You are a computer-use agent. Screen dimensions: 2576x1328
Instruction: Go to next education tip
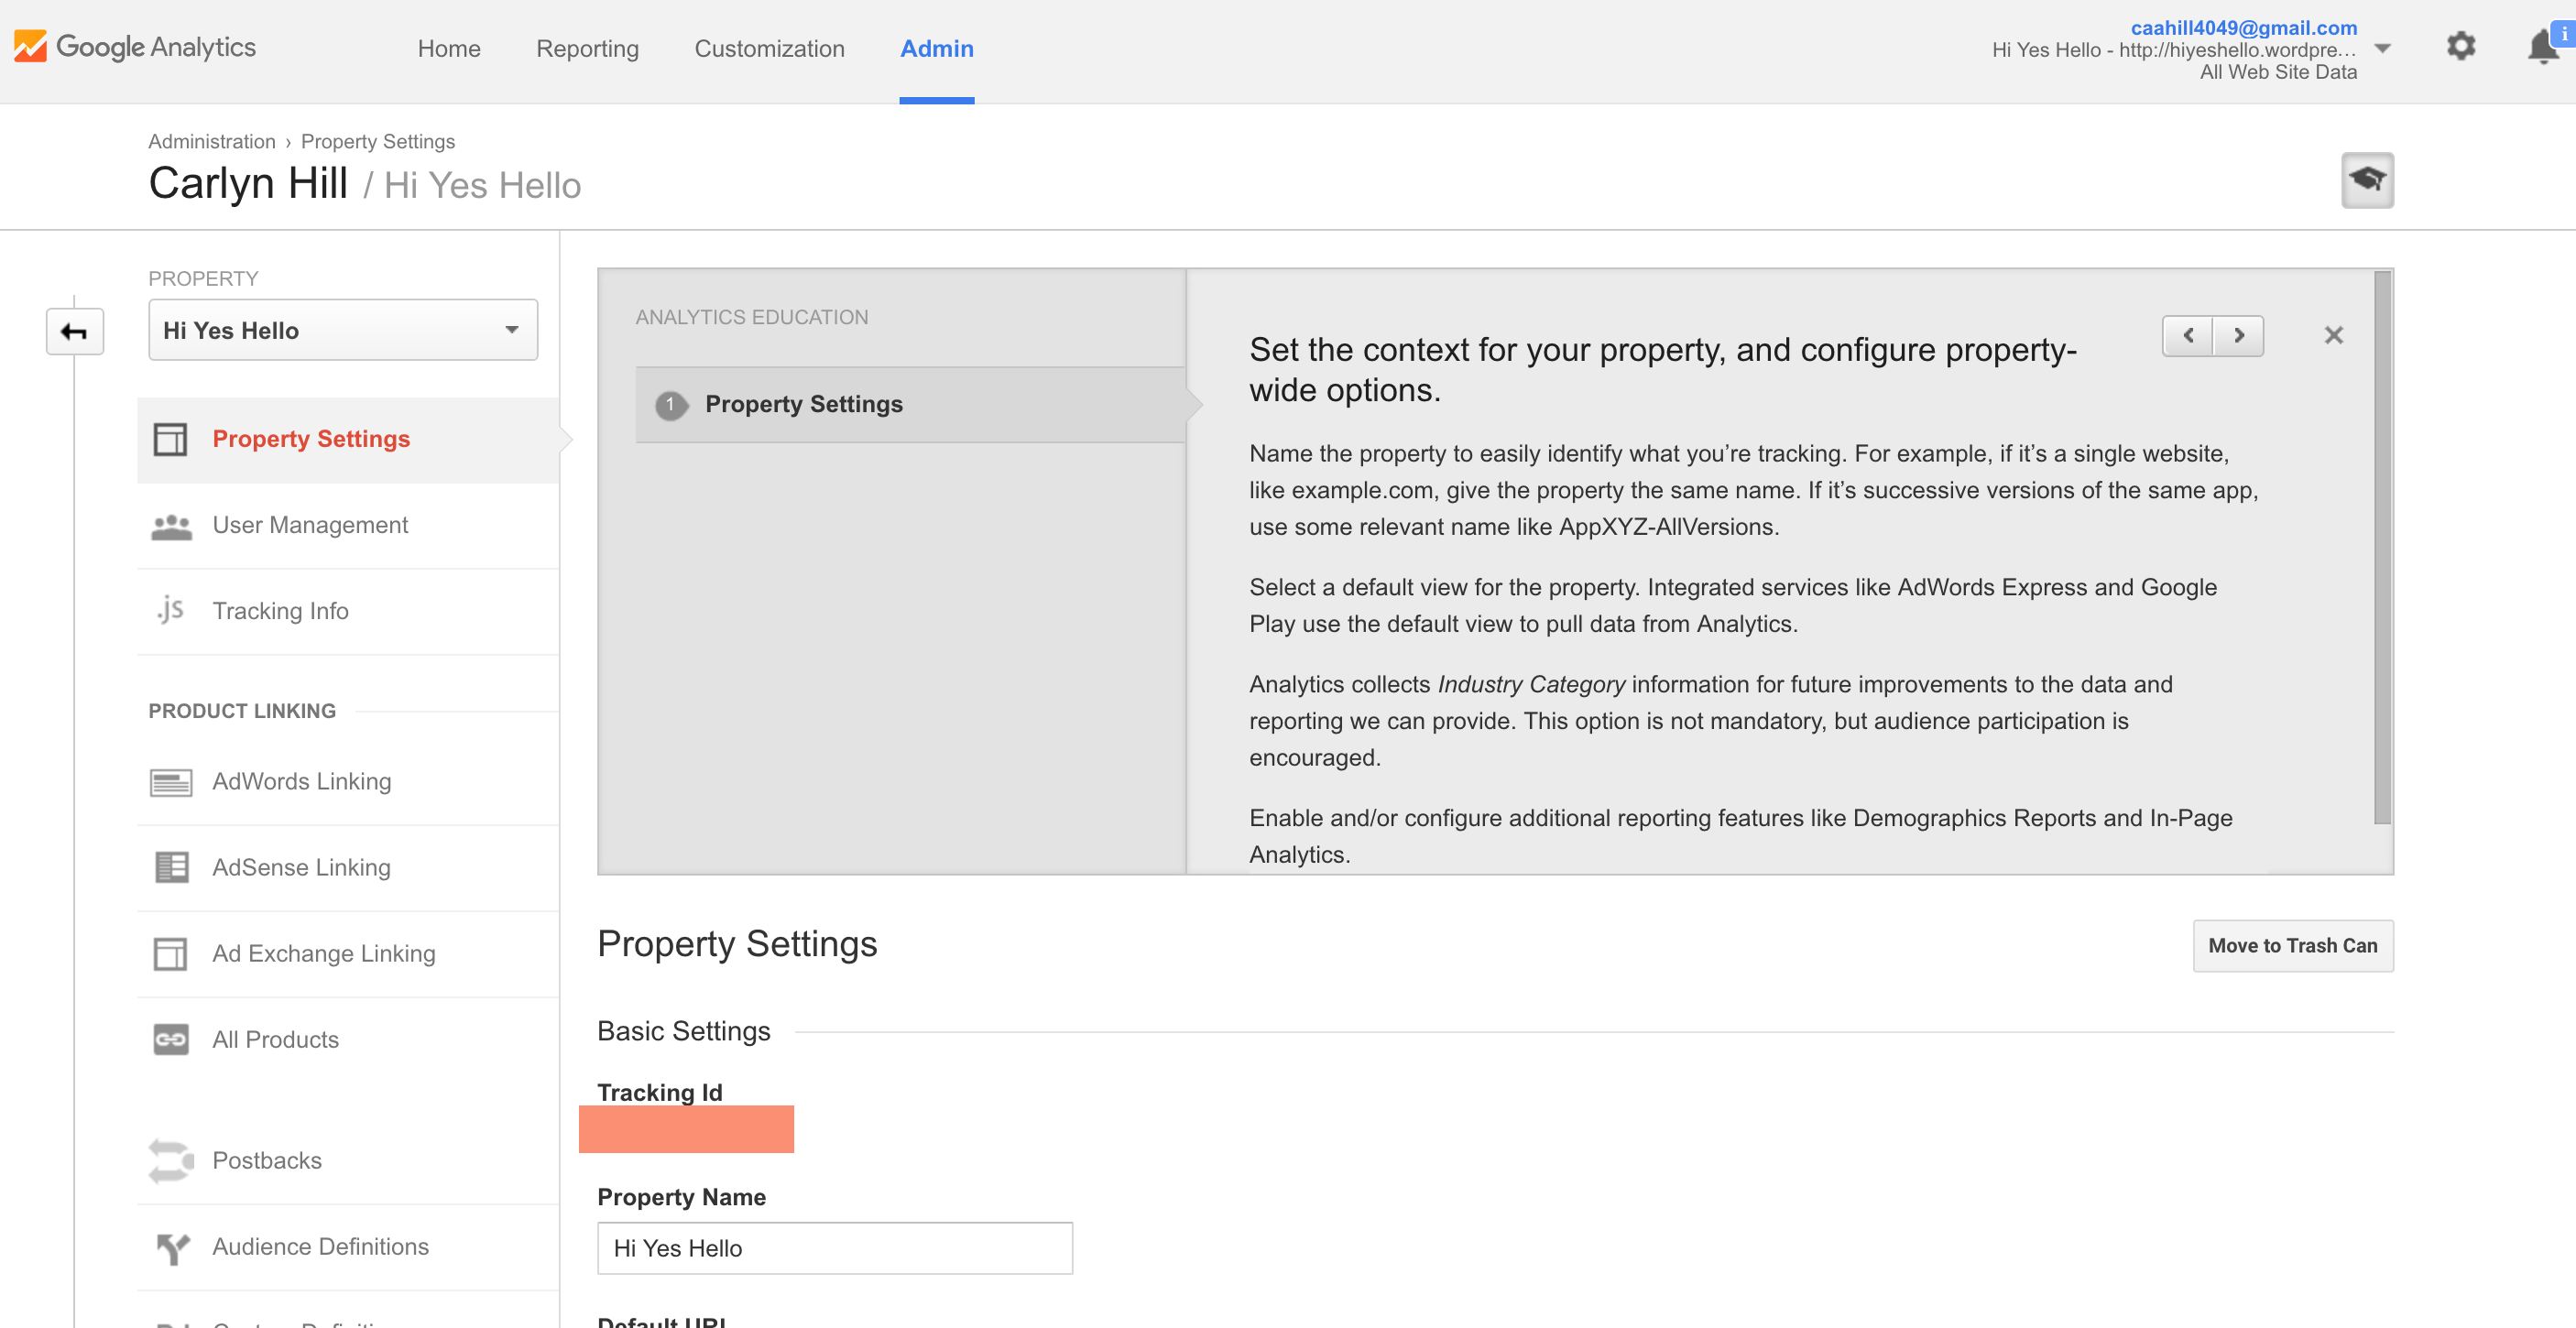click(2238, 335)
